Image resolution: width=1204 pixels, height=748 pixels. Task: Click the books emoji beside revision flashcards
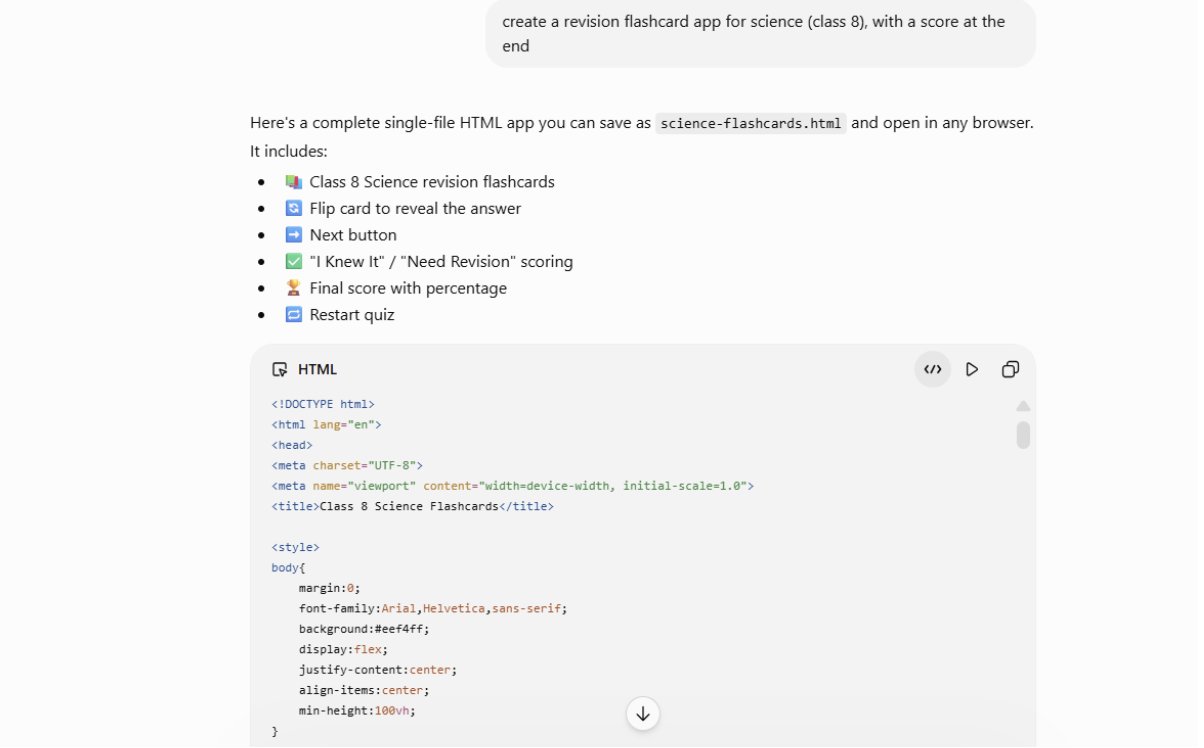point(293,182)
